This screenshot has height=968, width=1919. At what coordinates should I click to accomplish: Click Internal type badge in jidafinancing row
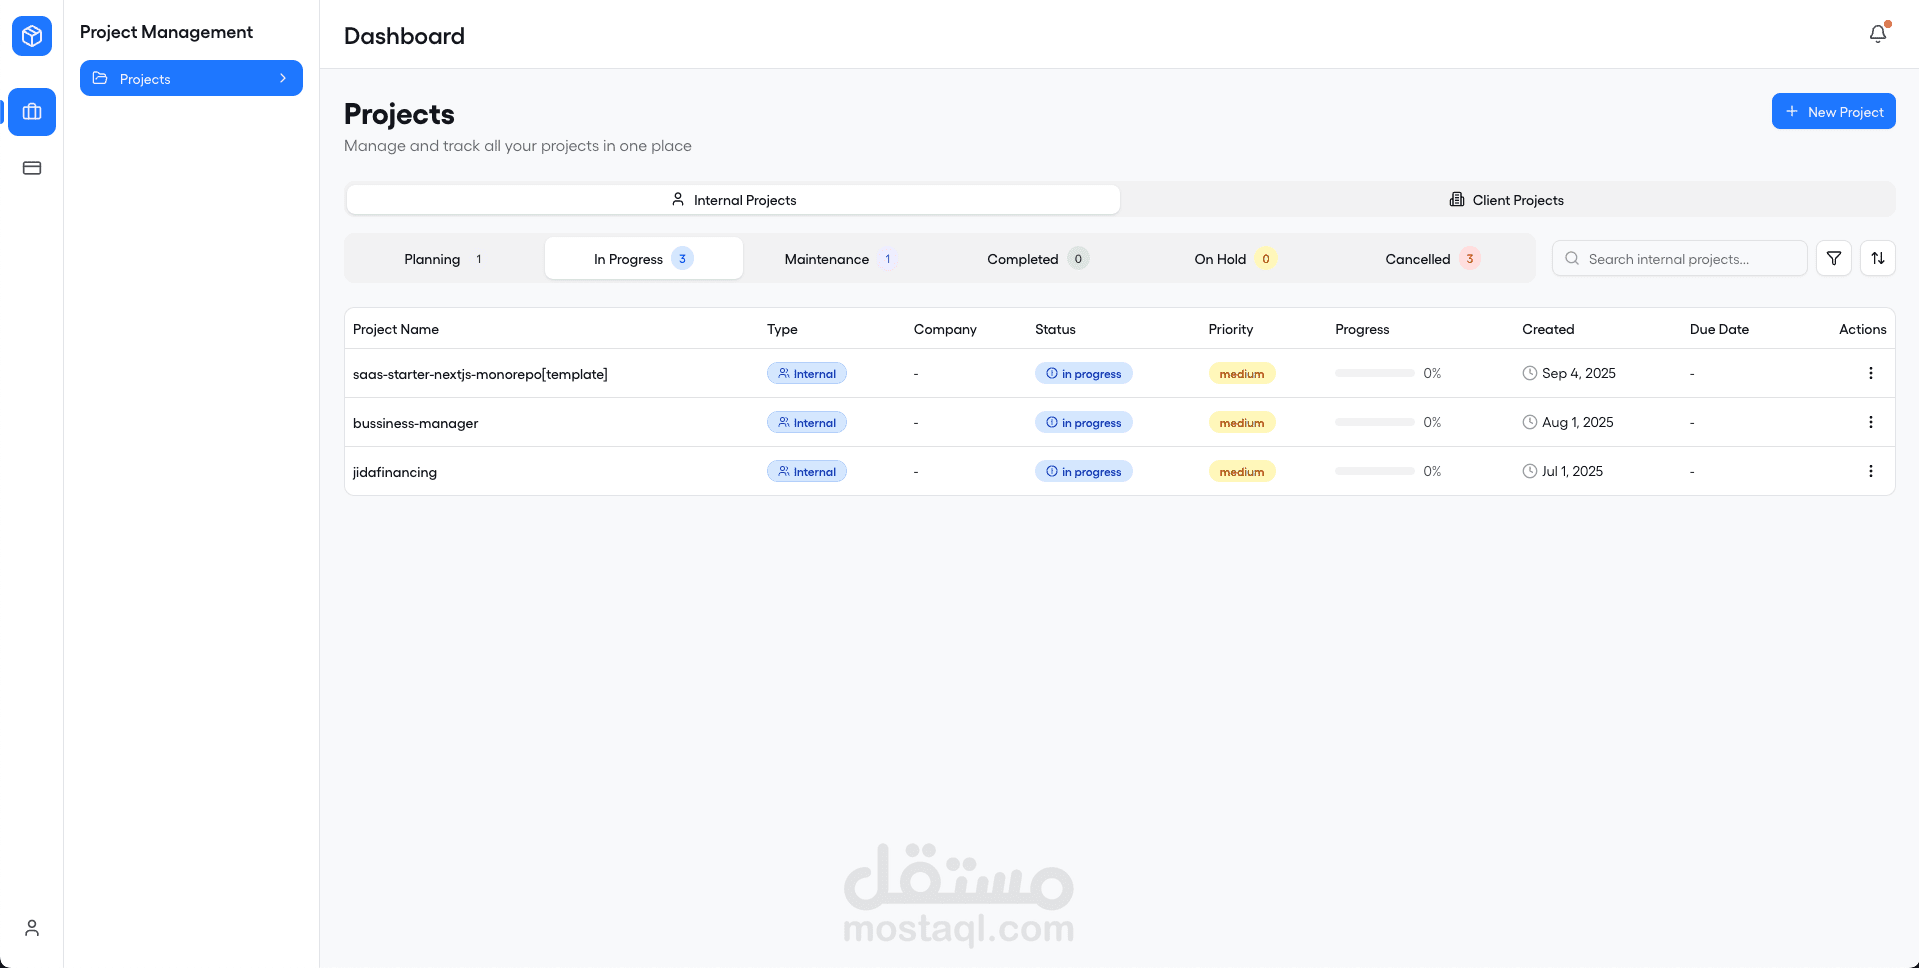click(807, 471)
